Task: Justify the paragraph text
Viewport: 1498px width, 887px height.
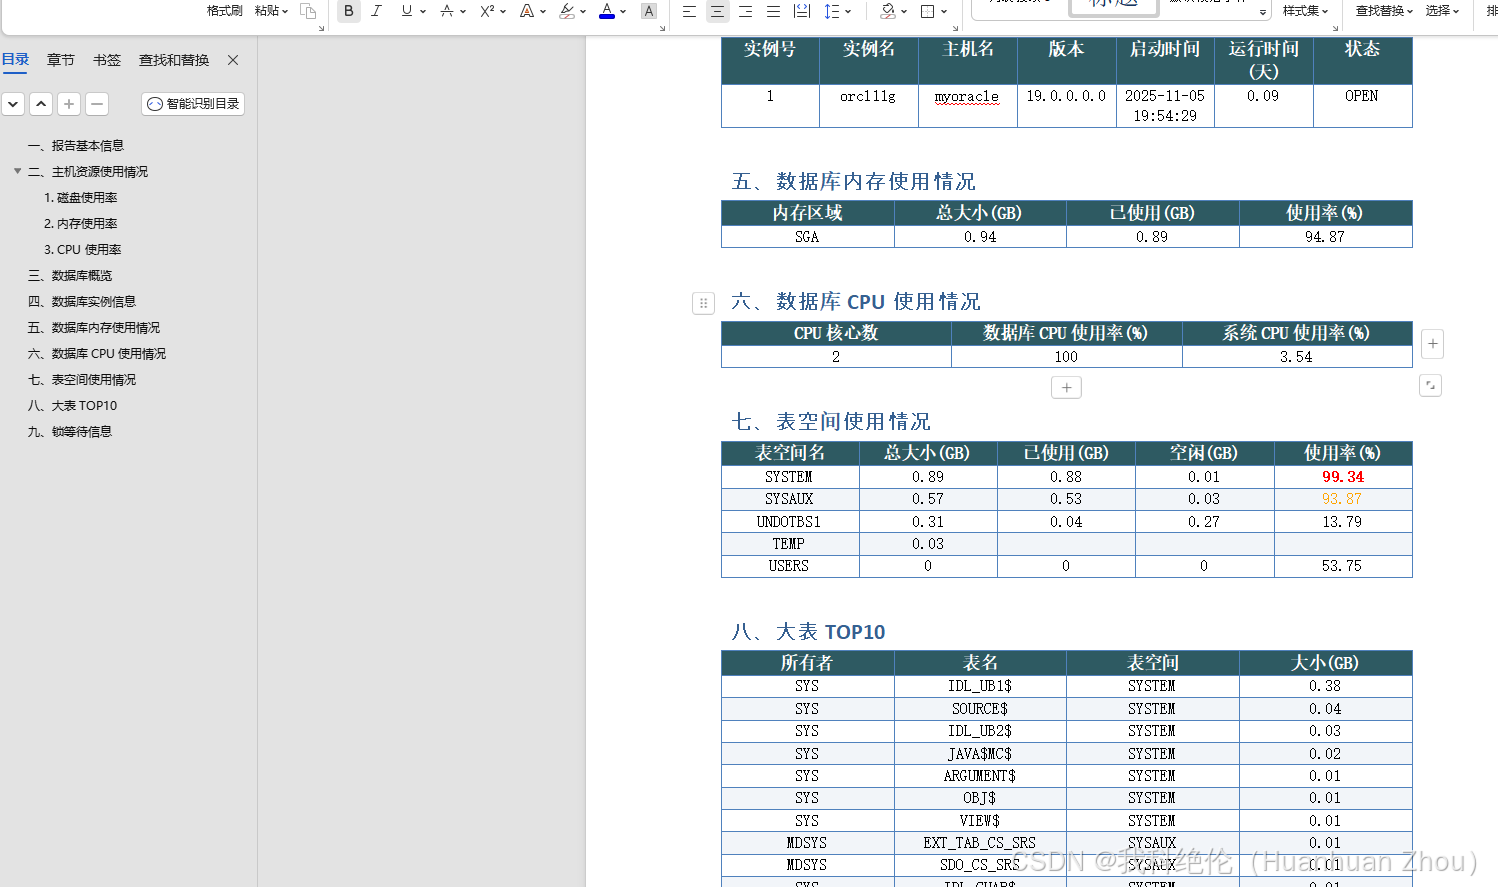Action: point(773,11)
